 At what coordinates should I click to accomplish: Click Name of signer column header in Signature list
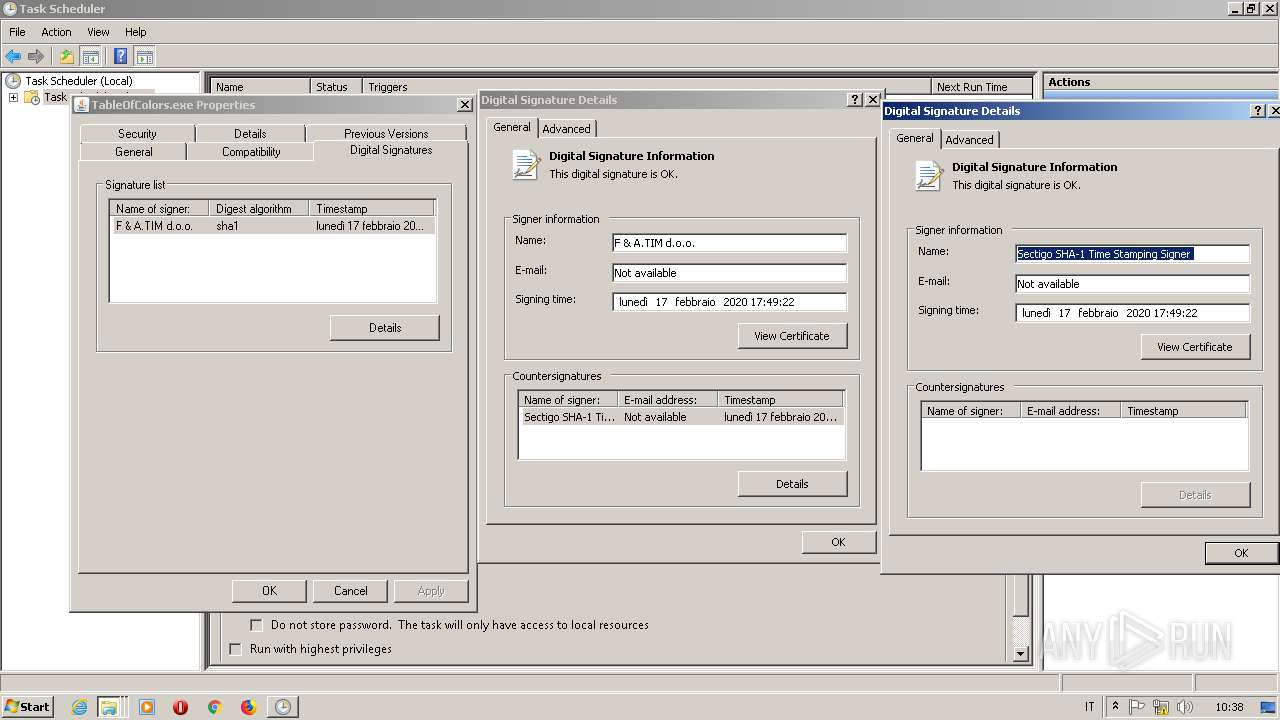point(160,209)
